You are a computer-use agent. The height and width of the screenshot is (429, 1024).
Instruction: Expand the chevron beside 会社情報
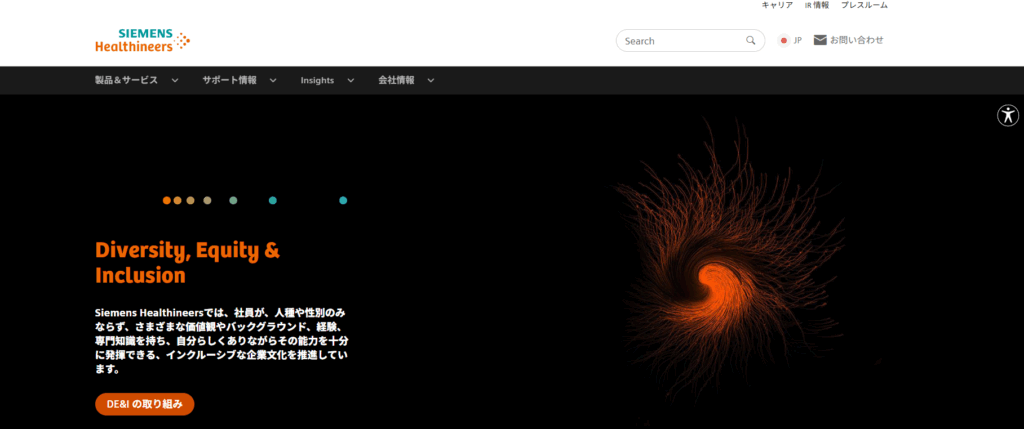(431, 80)
